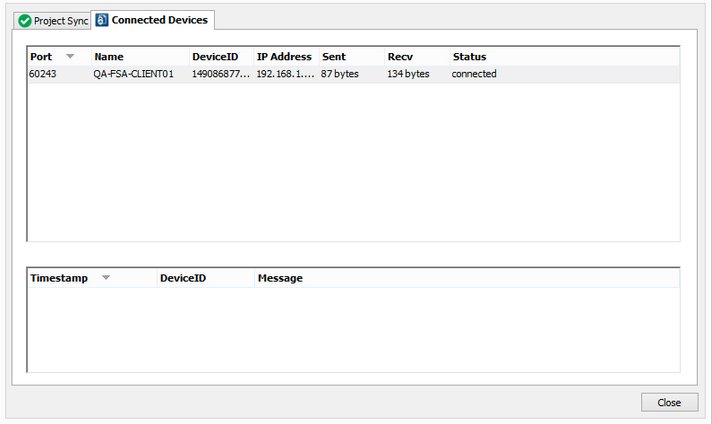712x424 pixels.
Task: Click the Name column header
Action: [109, 57]
